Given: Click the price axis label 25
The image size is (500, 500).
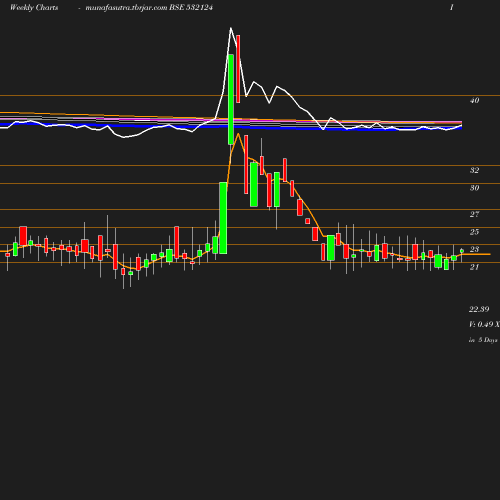Looking at the screenshot, I should point(474,232).
